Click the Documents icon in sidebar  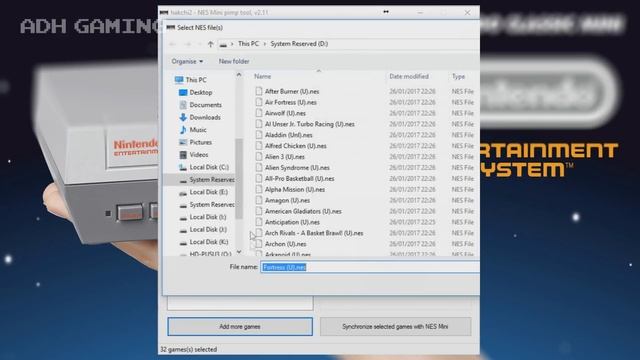pos(183,105)
